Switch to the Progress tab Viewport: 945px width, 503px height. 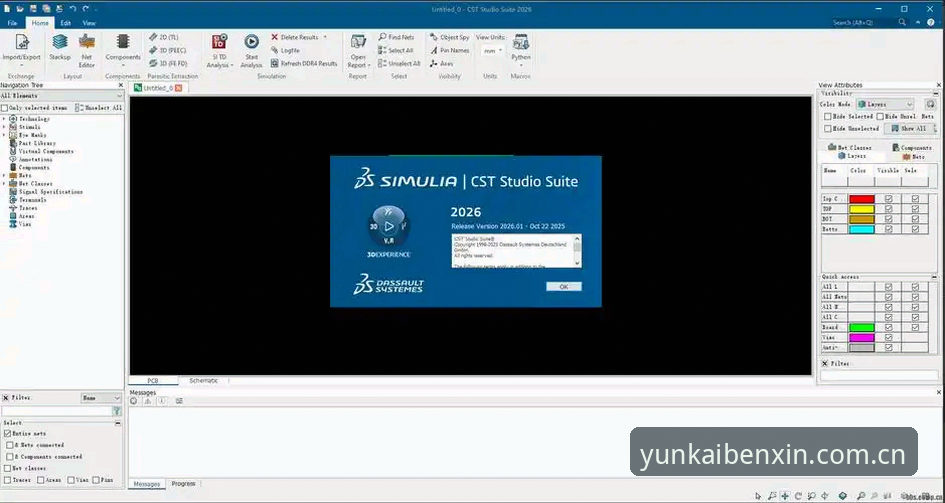pyautogui.click(x=183, y=483)
